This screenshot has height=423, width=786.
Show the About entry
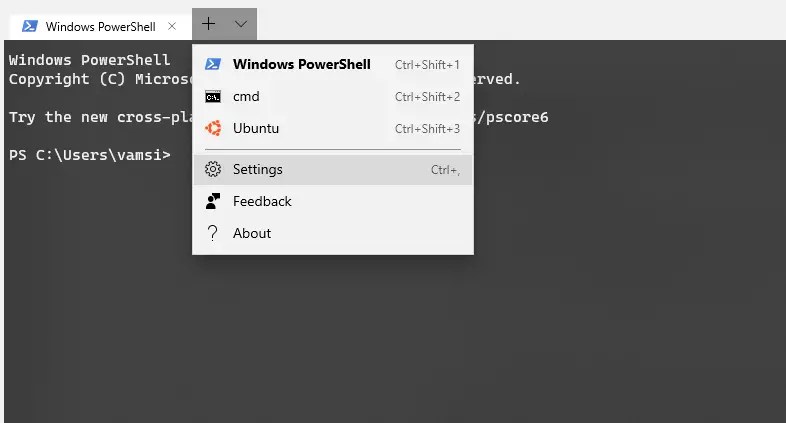click(x=252, y=233)
